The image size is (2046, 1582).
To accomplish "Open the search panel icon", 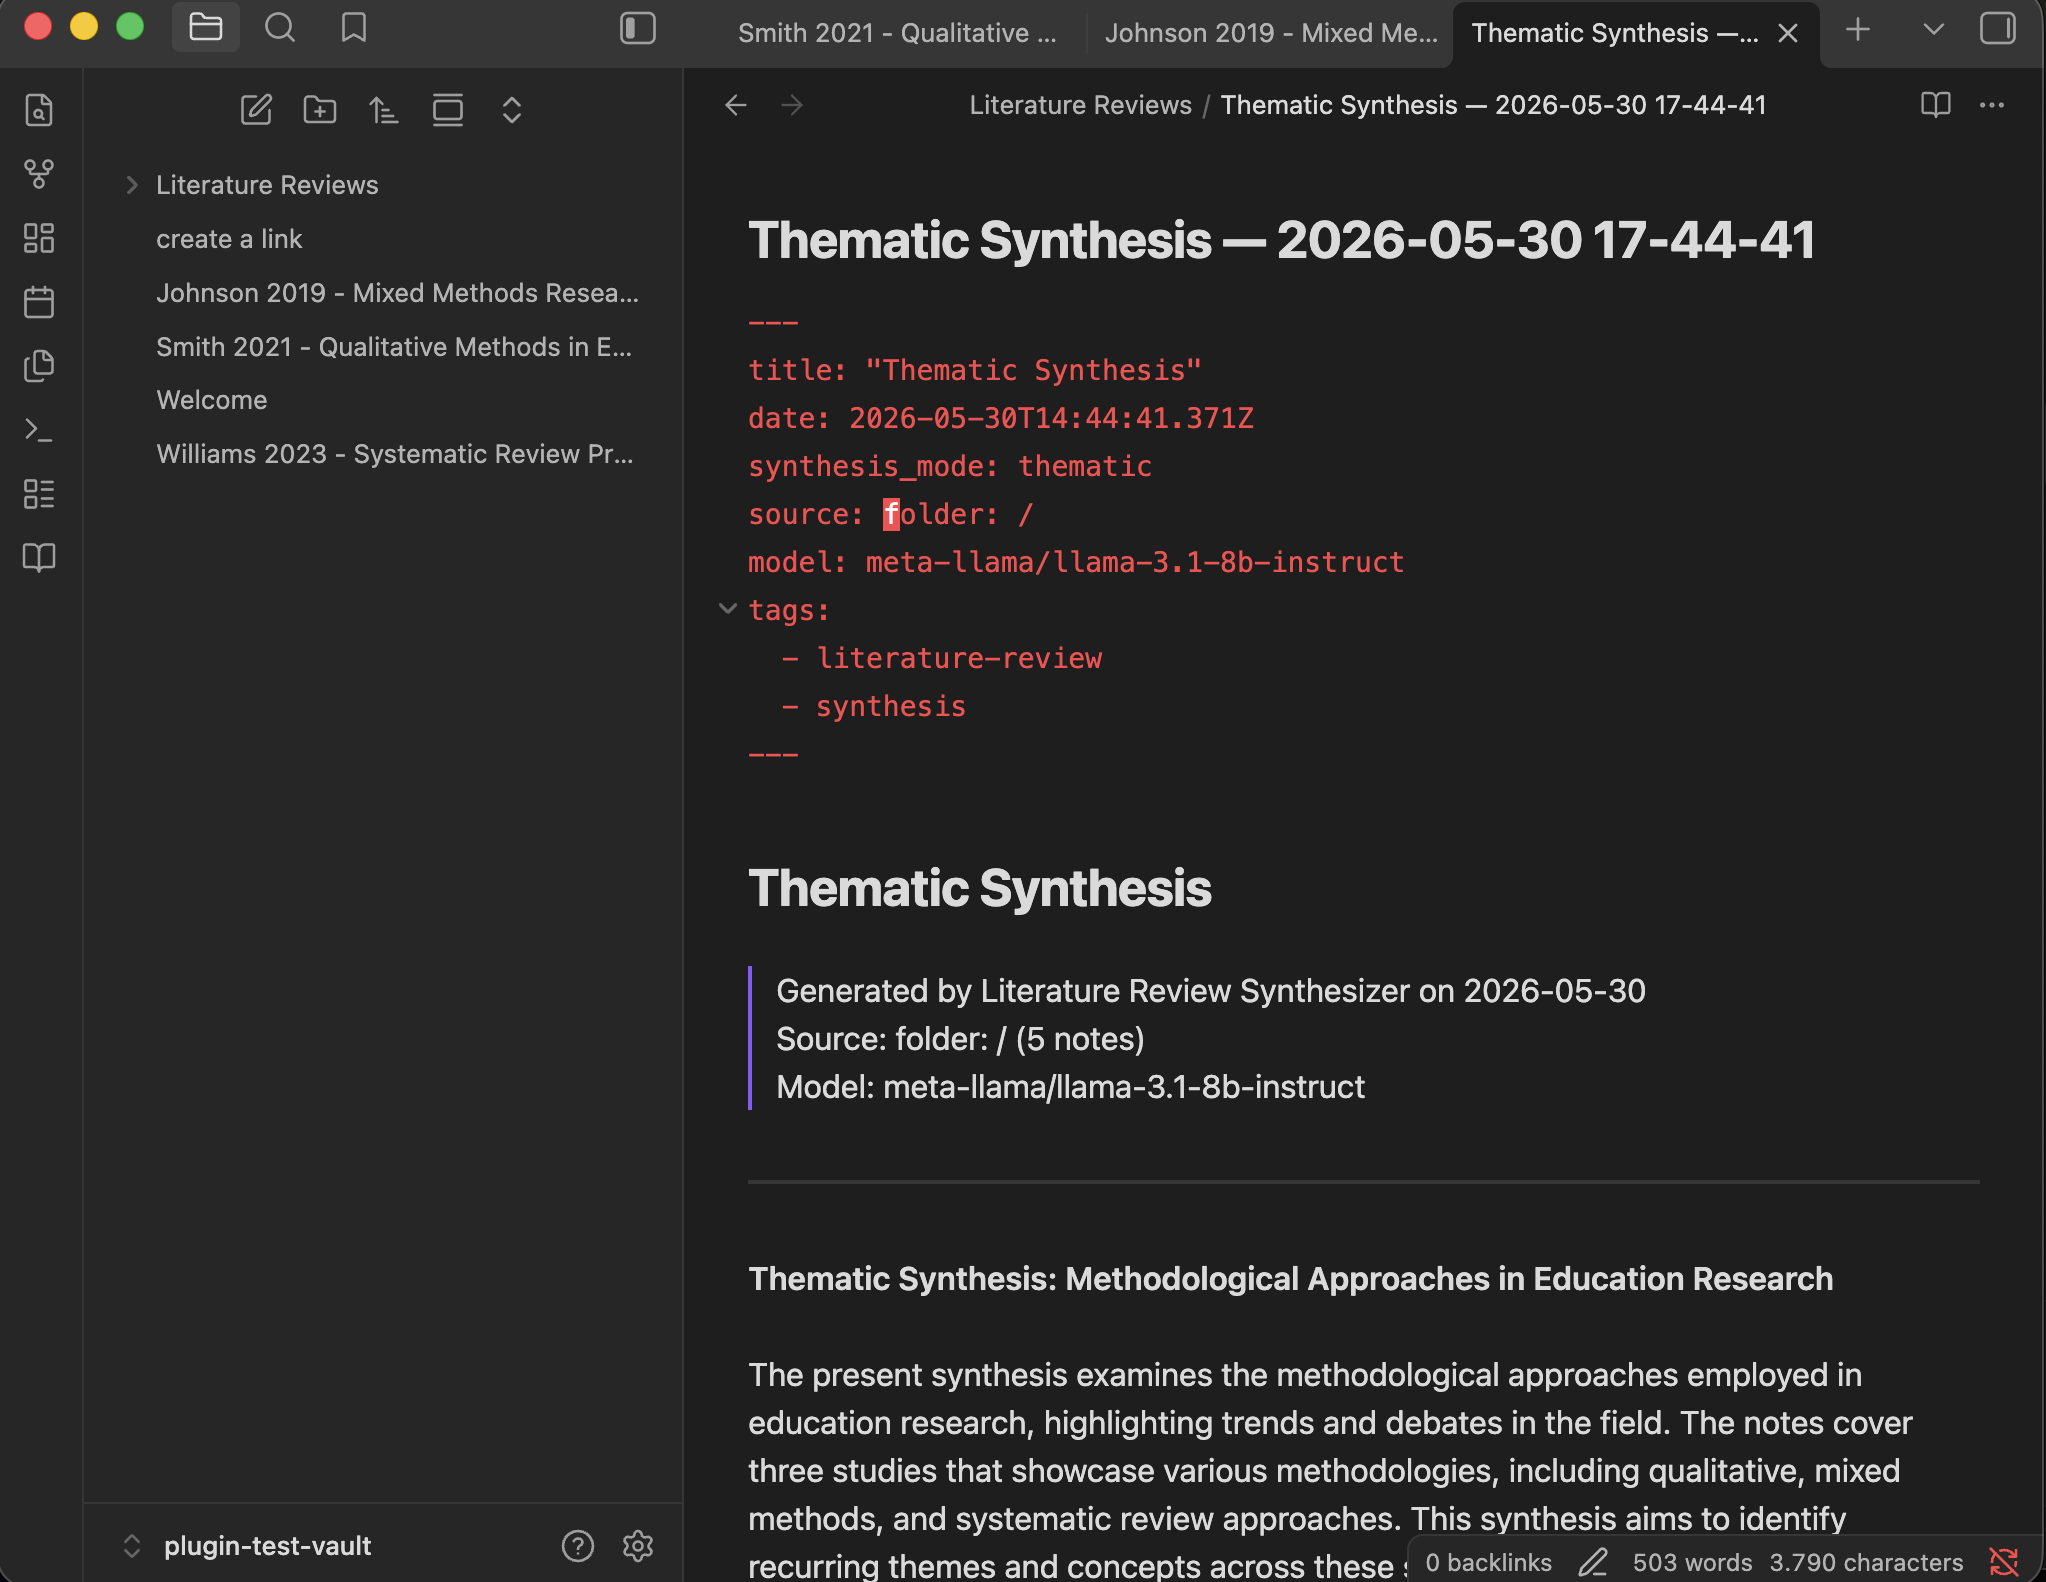I will [280, 28].
